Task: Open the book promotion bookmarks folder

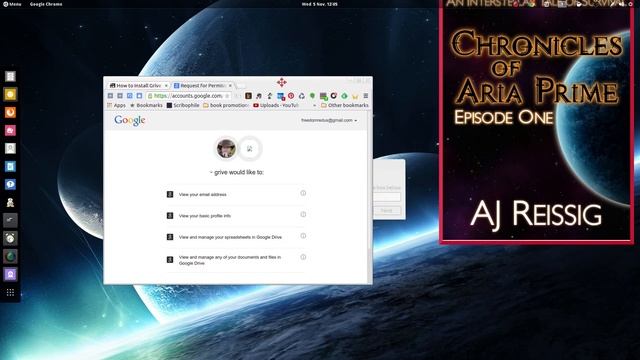Action: pos(226,105)
